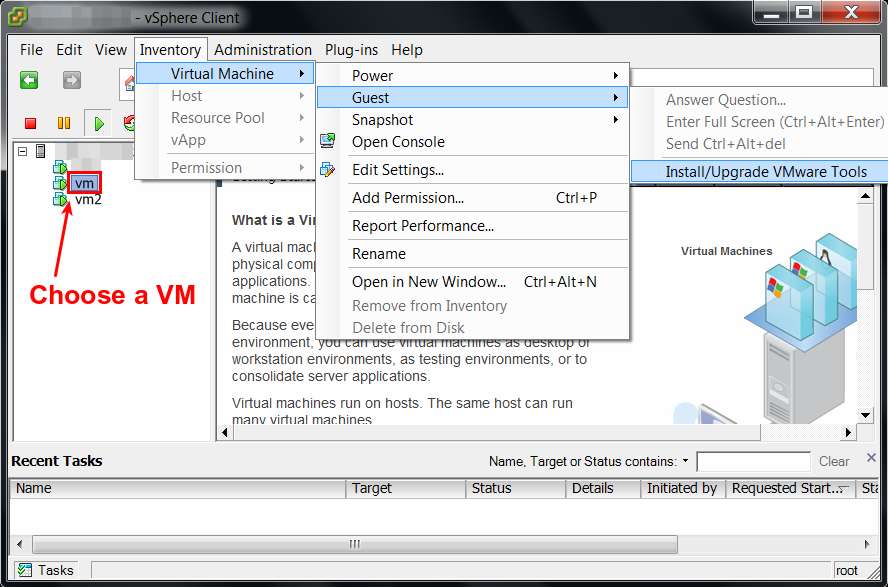Select Open Console menu entry

[x=472, y=142]
